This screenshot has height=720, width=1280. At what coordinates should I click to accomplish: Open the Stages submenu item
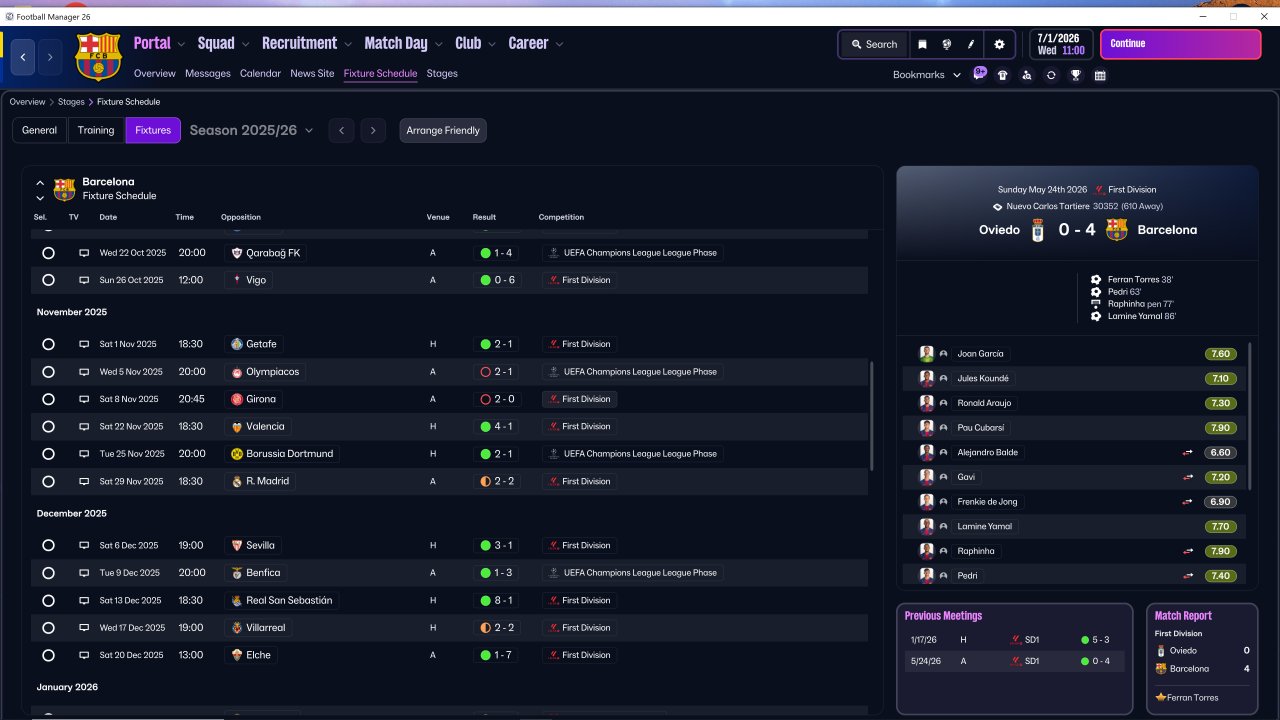(442, 74)
